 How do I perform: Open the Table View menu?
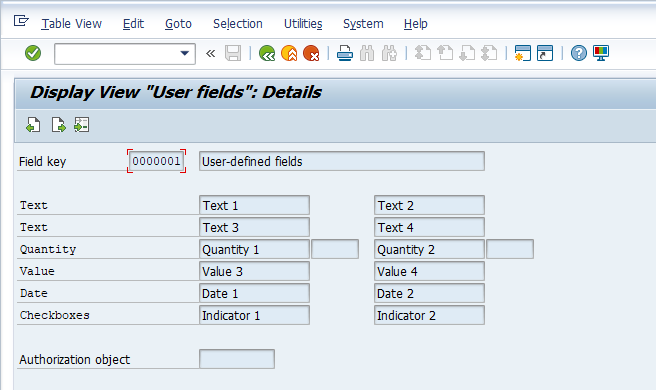click(x=72, y=24)
